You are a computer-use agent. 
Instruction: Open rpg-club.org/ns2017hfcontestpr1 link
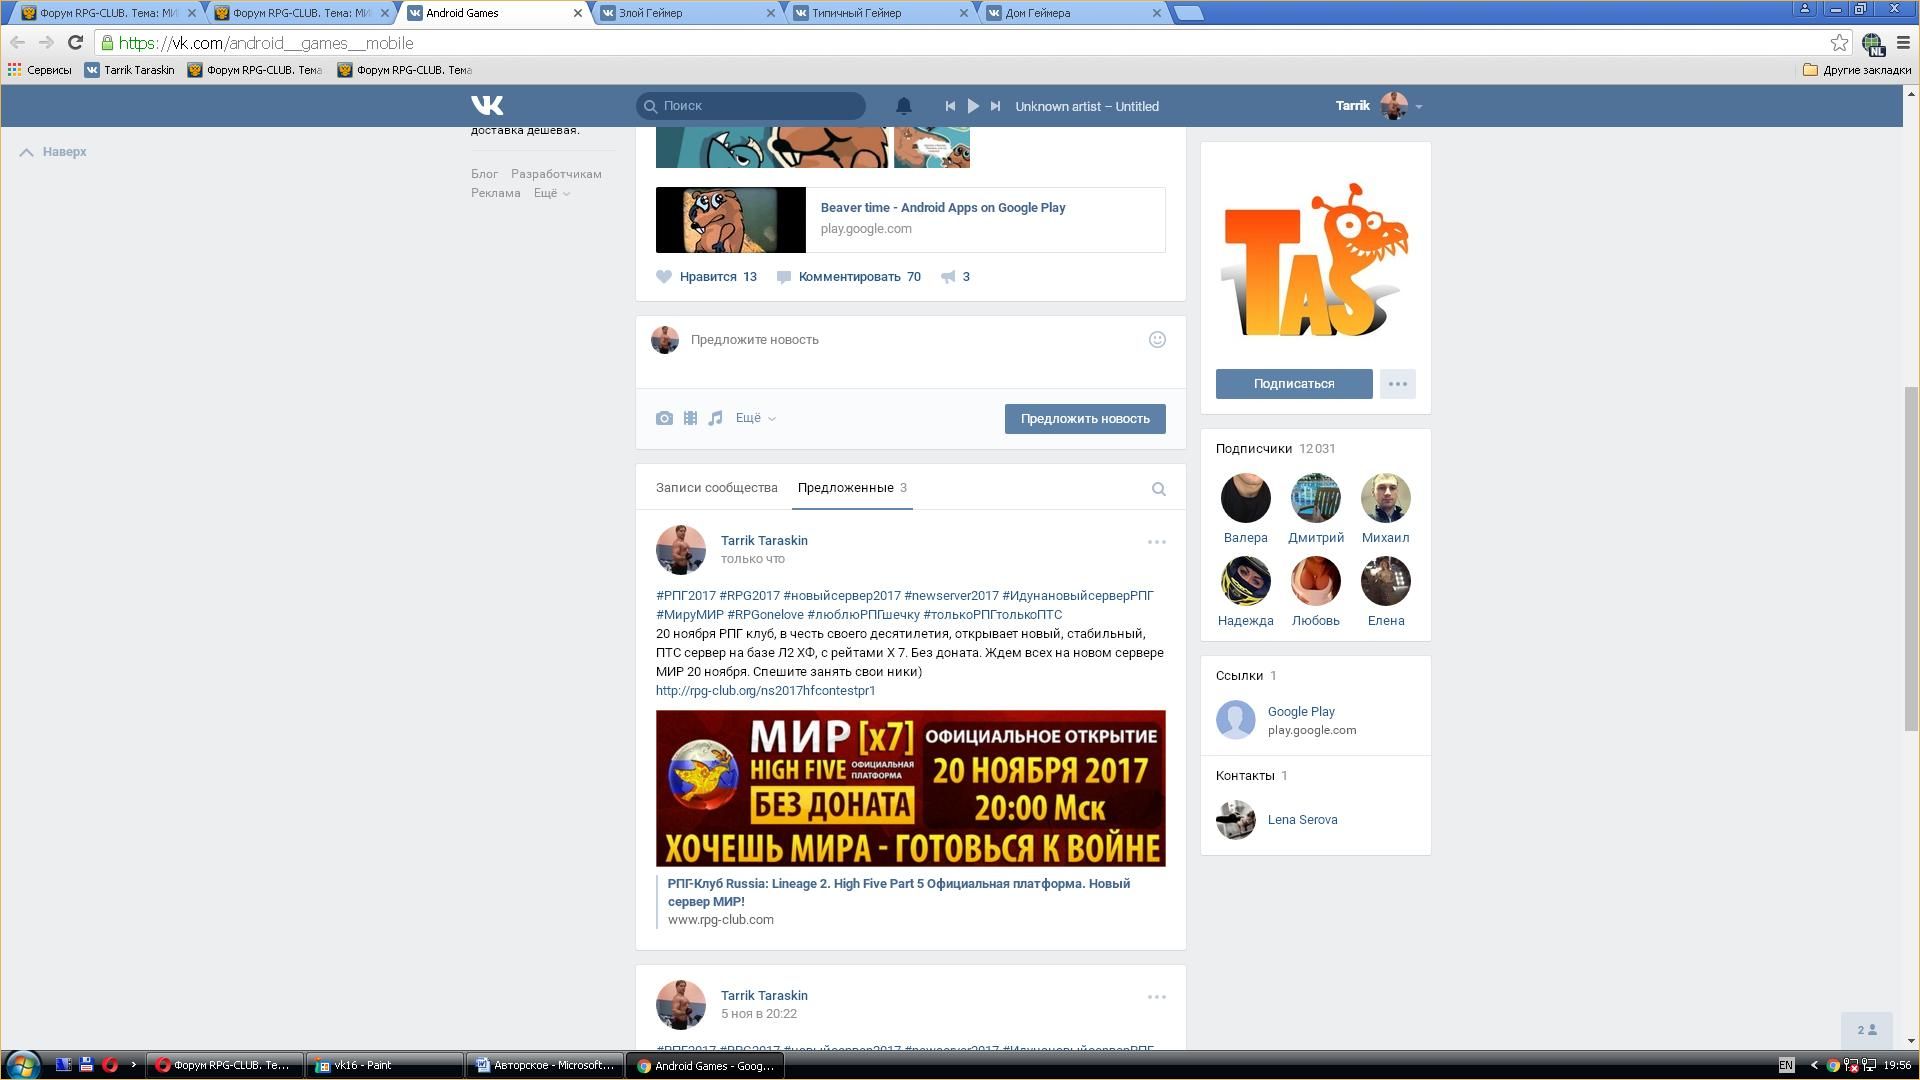(765, 691)
